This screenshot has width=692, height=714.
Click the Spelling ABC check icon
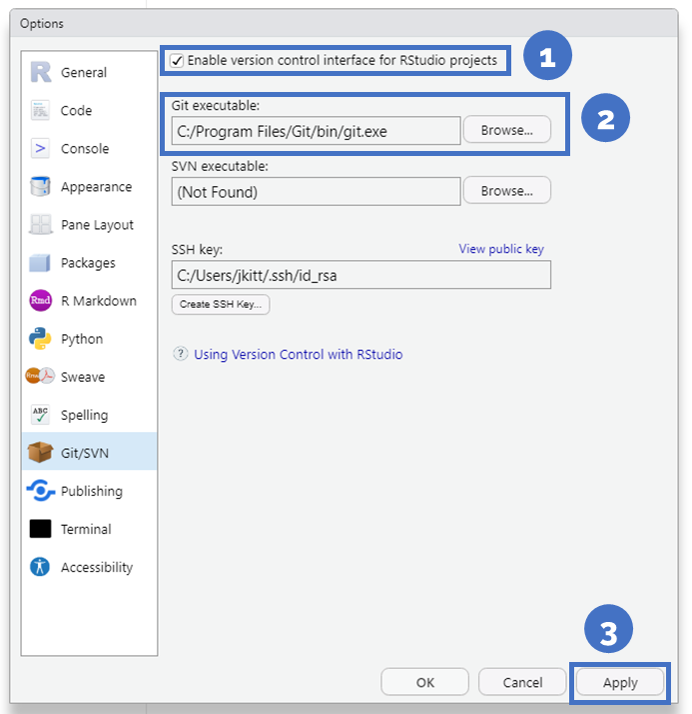40,415
